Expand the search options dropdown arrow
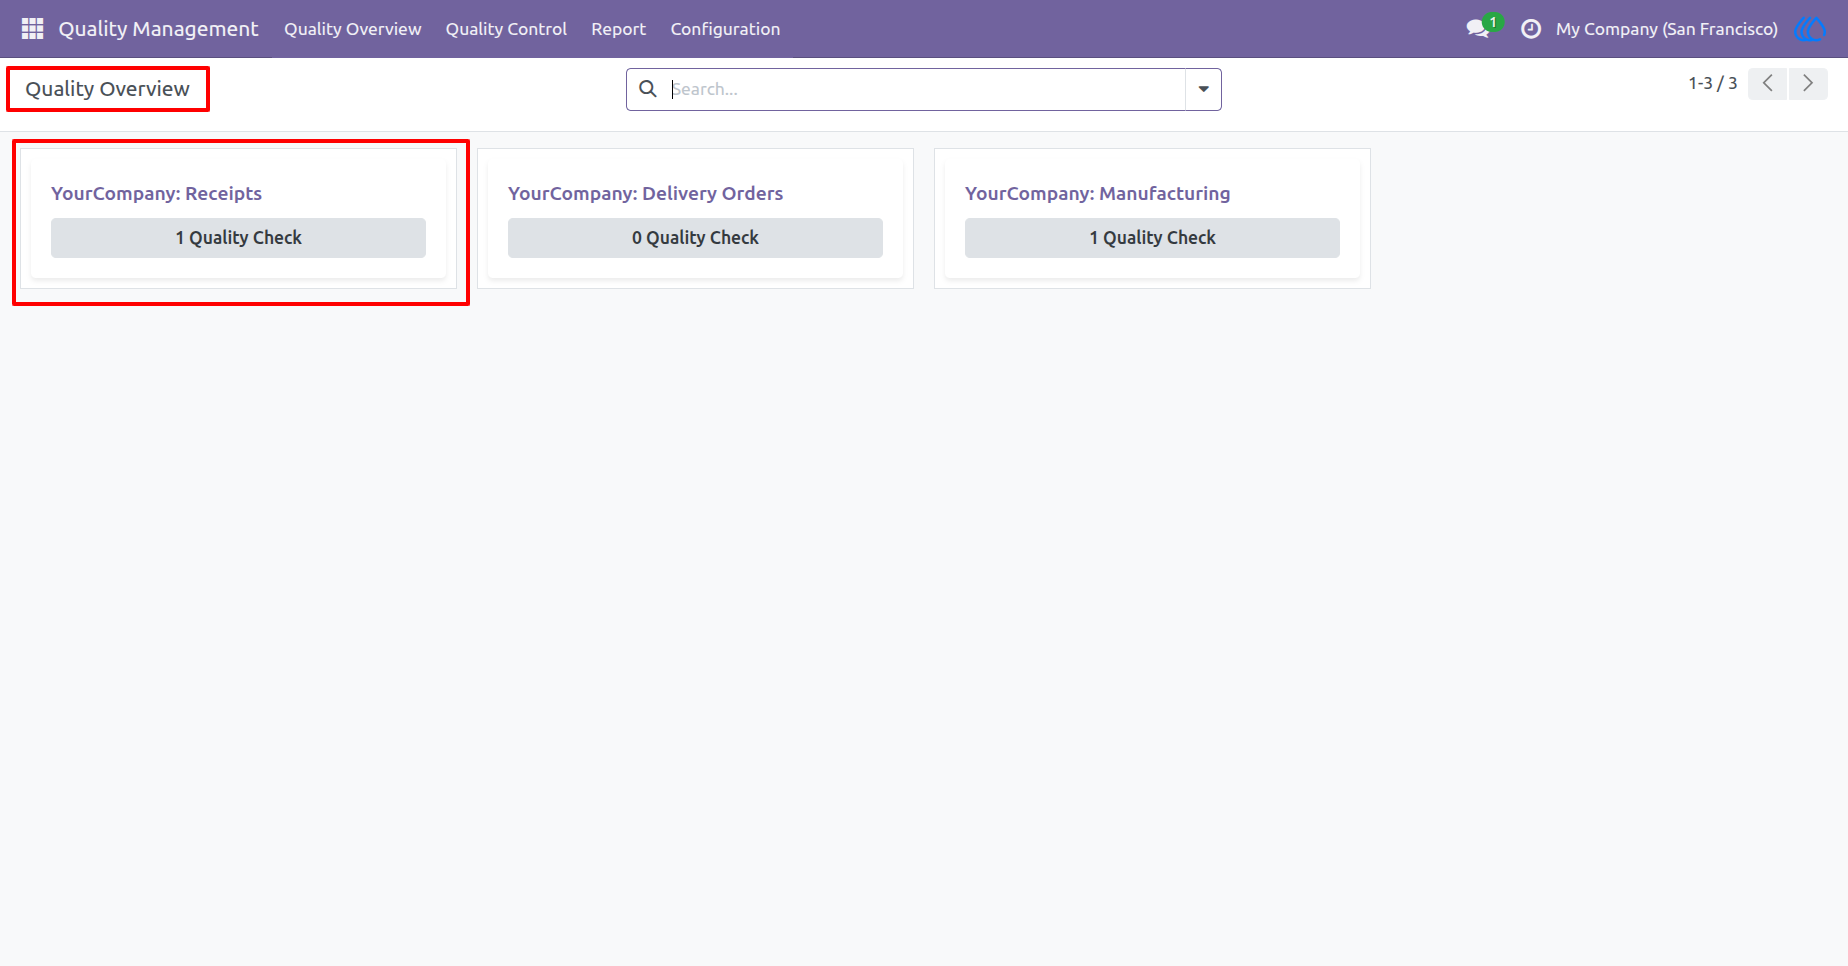This screenshot has width=1848, height=966. click(1203, 89)
